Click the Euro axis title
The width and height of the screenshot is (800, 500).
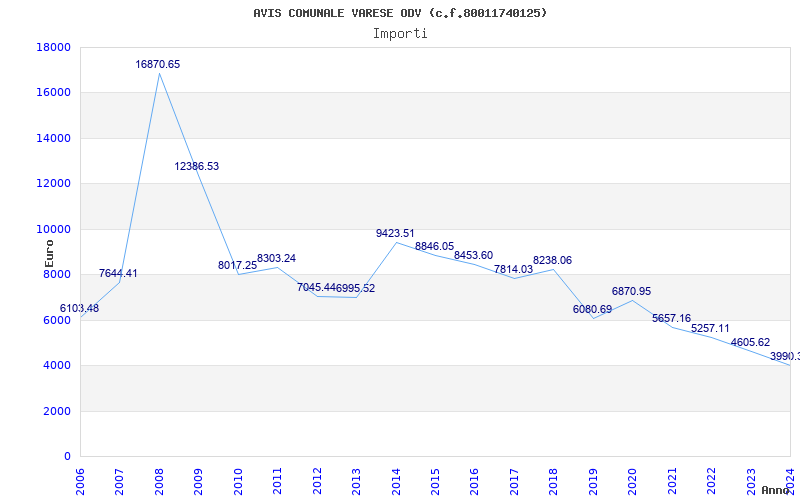[x=49, y=253]
